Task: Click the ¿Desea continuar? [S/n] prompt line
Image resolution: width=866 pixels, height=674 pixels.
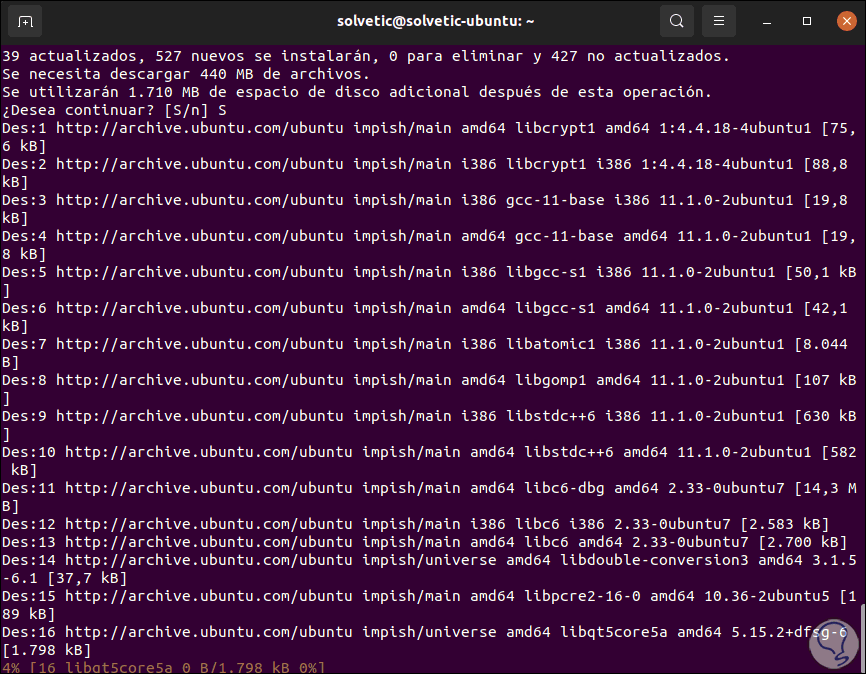Action: point(110,110)
